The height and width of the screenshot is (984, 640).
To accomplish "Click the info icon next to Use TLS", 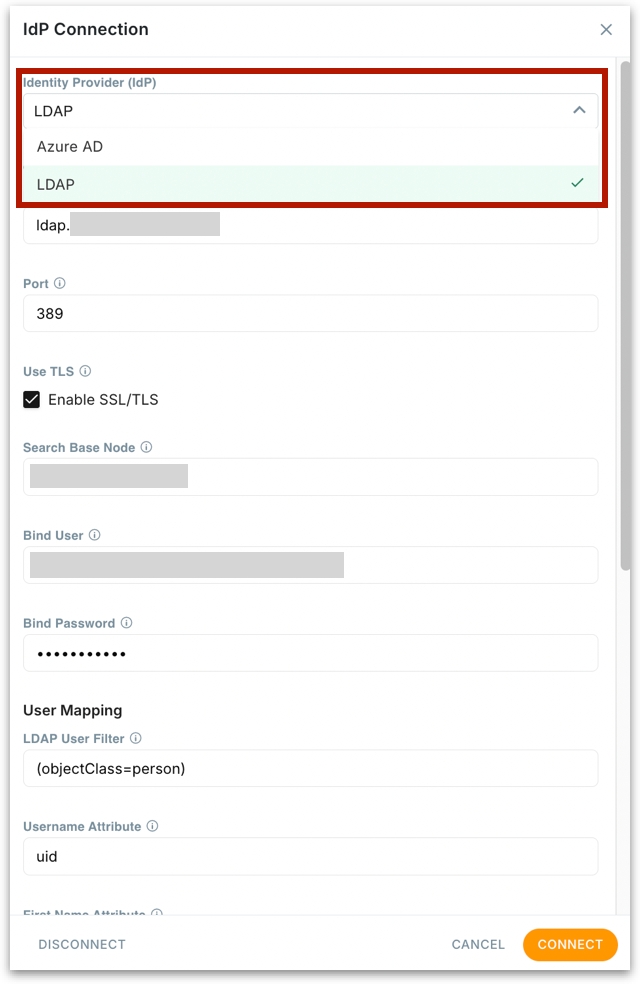I will point(85,372).
